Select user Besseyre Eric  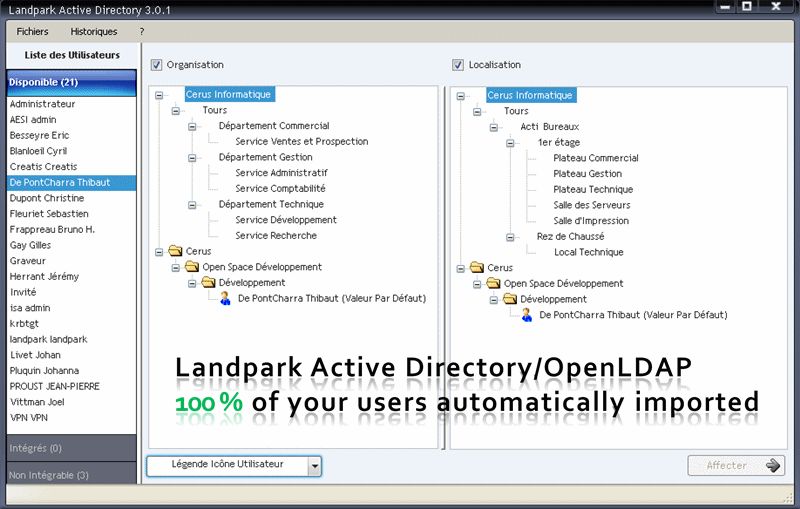[x=39, y=135]
